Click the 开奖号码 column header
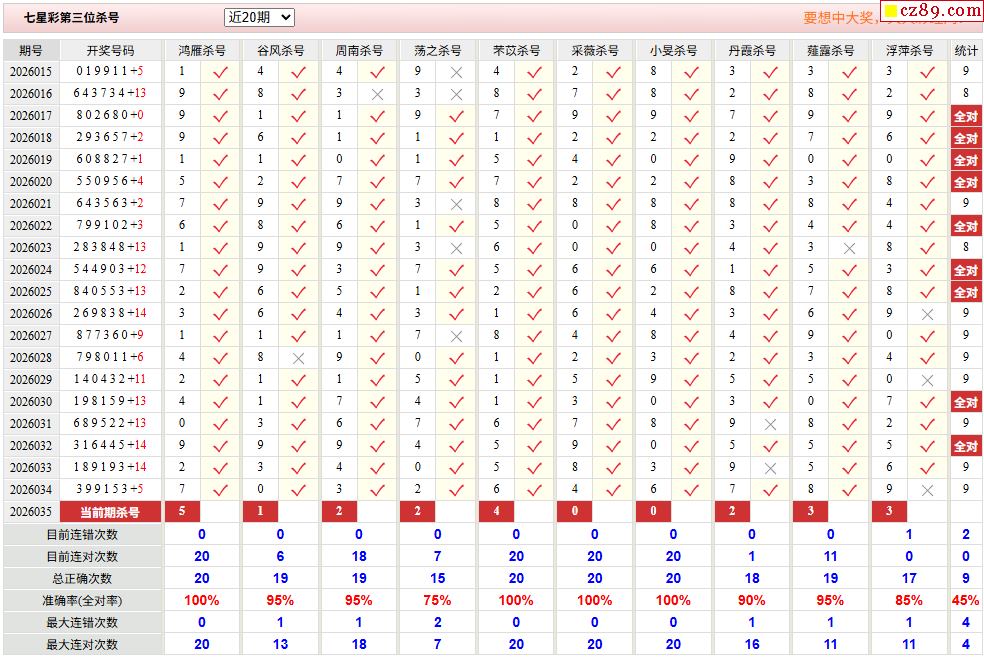Image resolution: width=984 pixels, height=657 pixels. [110, 50]
